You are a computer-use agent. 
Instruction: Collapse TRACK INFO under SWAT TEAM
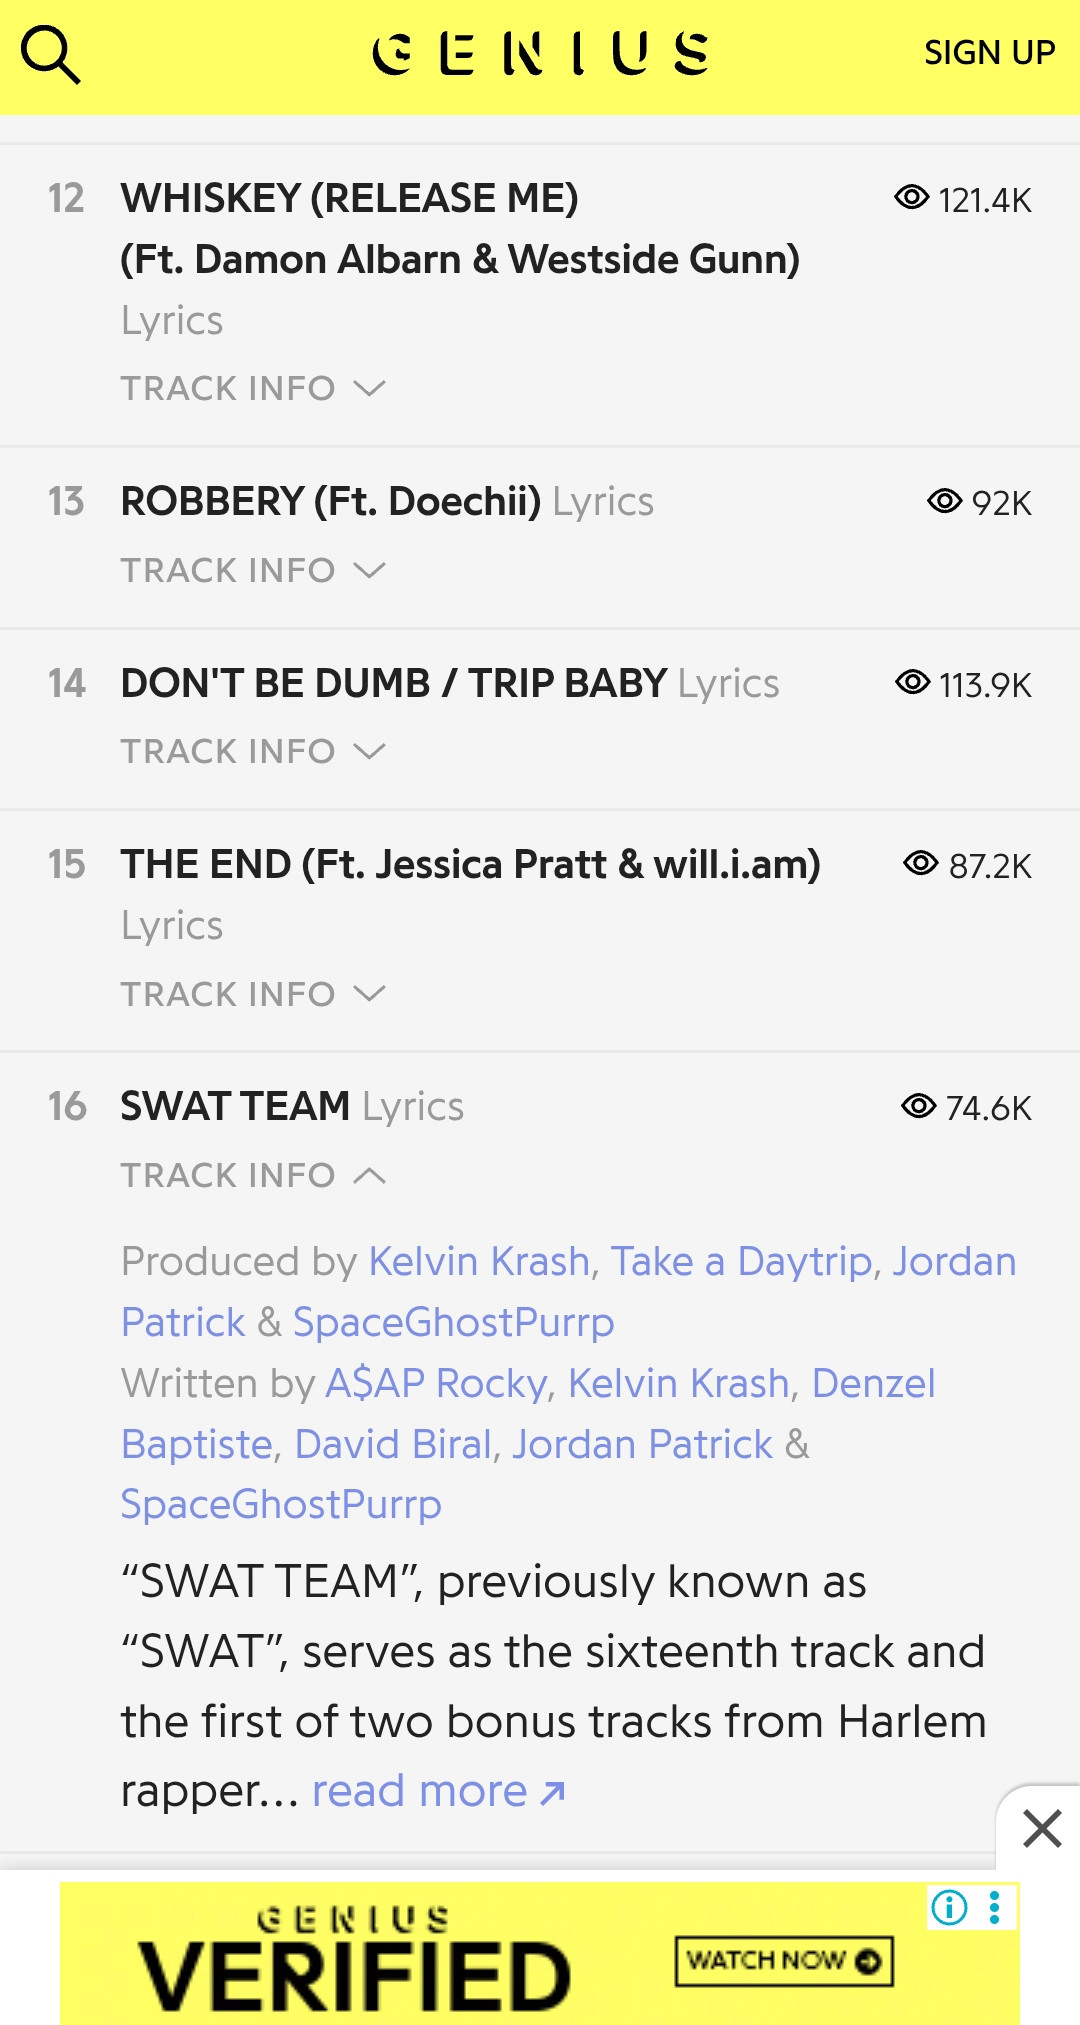point(252,1175)
